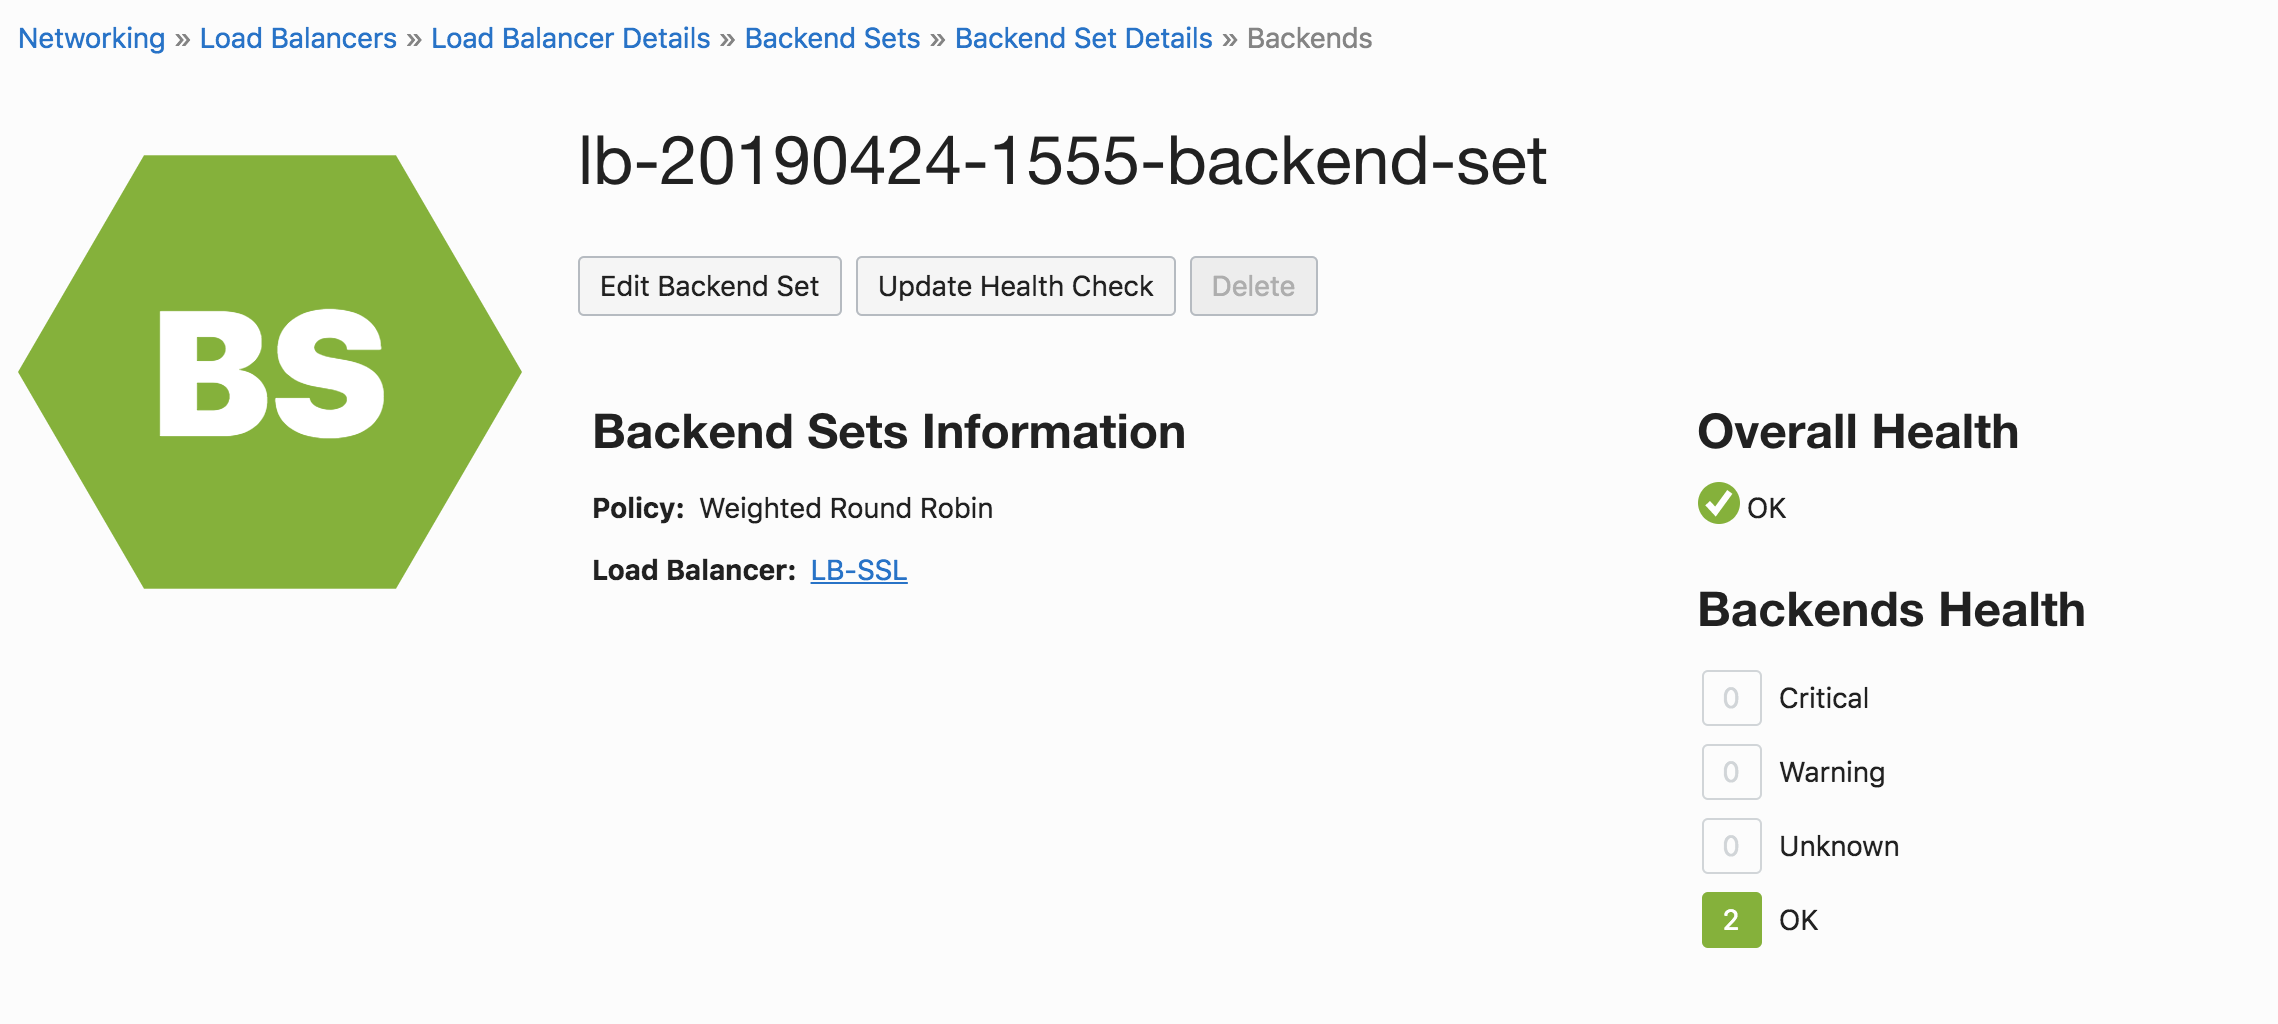Click the green BS hexagon icon
Image resolution: width=2278 pixels, height=1024 pixels.
(270, 372)
